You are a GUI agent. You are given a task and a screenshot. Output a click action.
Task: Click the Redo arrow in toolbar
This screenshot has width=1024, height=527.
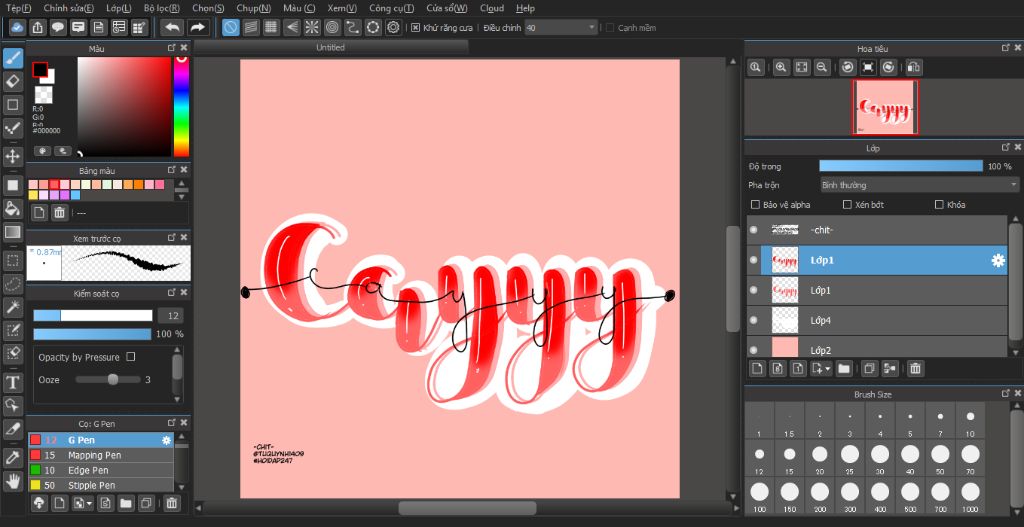coord(197,27)
